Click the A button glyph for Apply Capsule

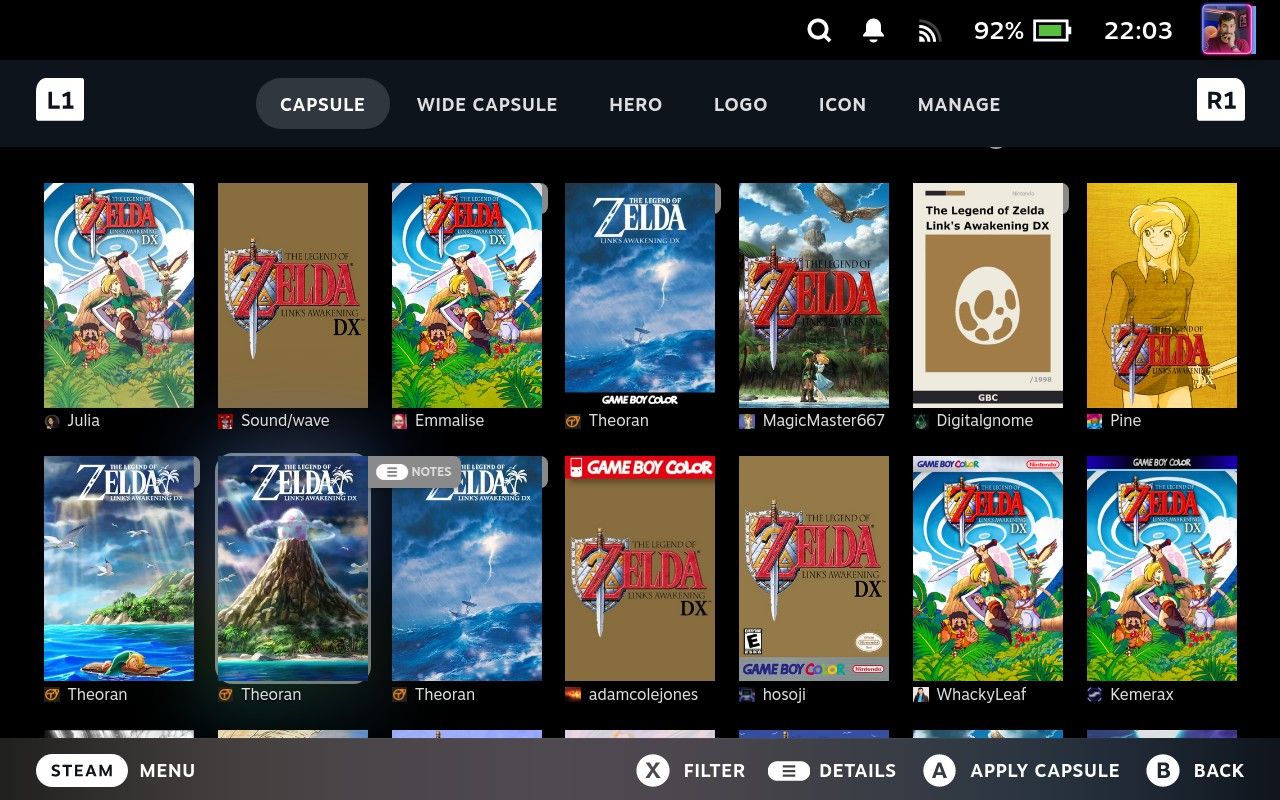939,771
